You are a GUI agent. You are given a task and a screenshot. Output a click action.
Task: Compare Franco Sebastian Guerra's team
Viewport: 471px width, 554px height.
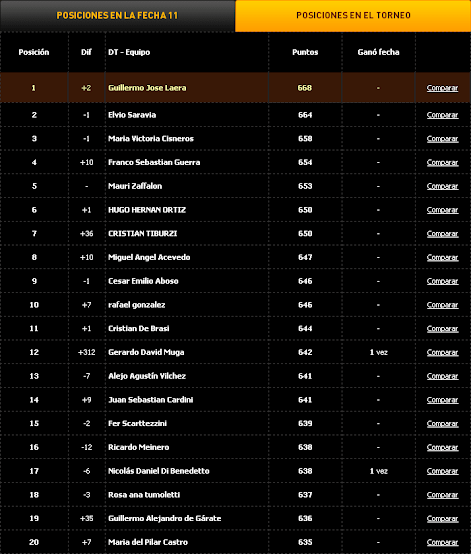point(442,163)
